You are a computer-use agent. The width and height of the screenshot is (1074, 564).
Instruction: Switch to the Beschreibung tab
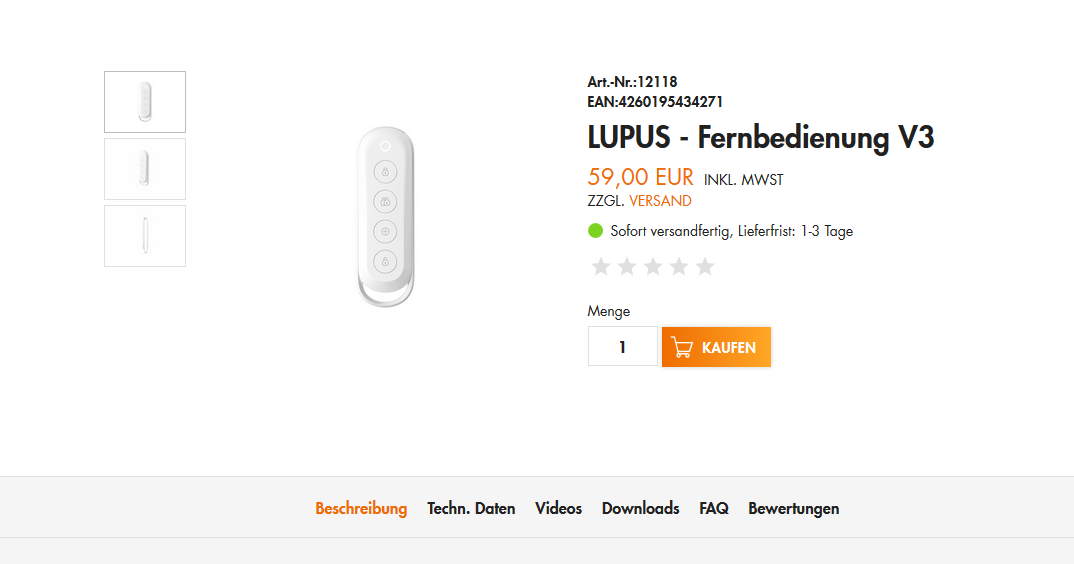361,508
